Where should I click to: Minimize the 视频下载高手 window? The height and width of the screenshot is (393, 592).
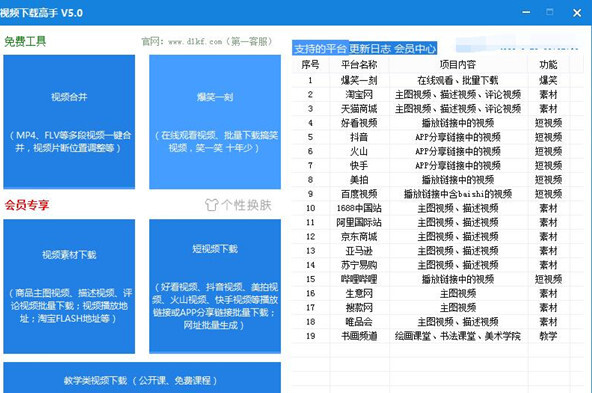[526, 12]
